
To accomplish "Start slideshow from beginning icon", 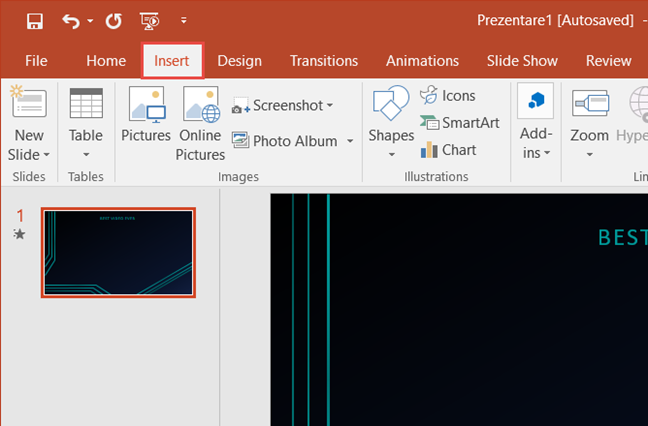I will point(149,21).
